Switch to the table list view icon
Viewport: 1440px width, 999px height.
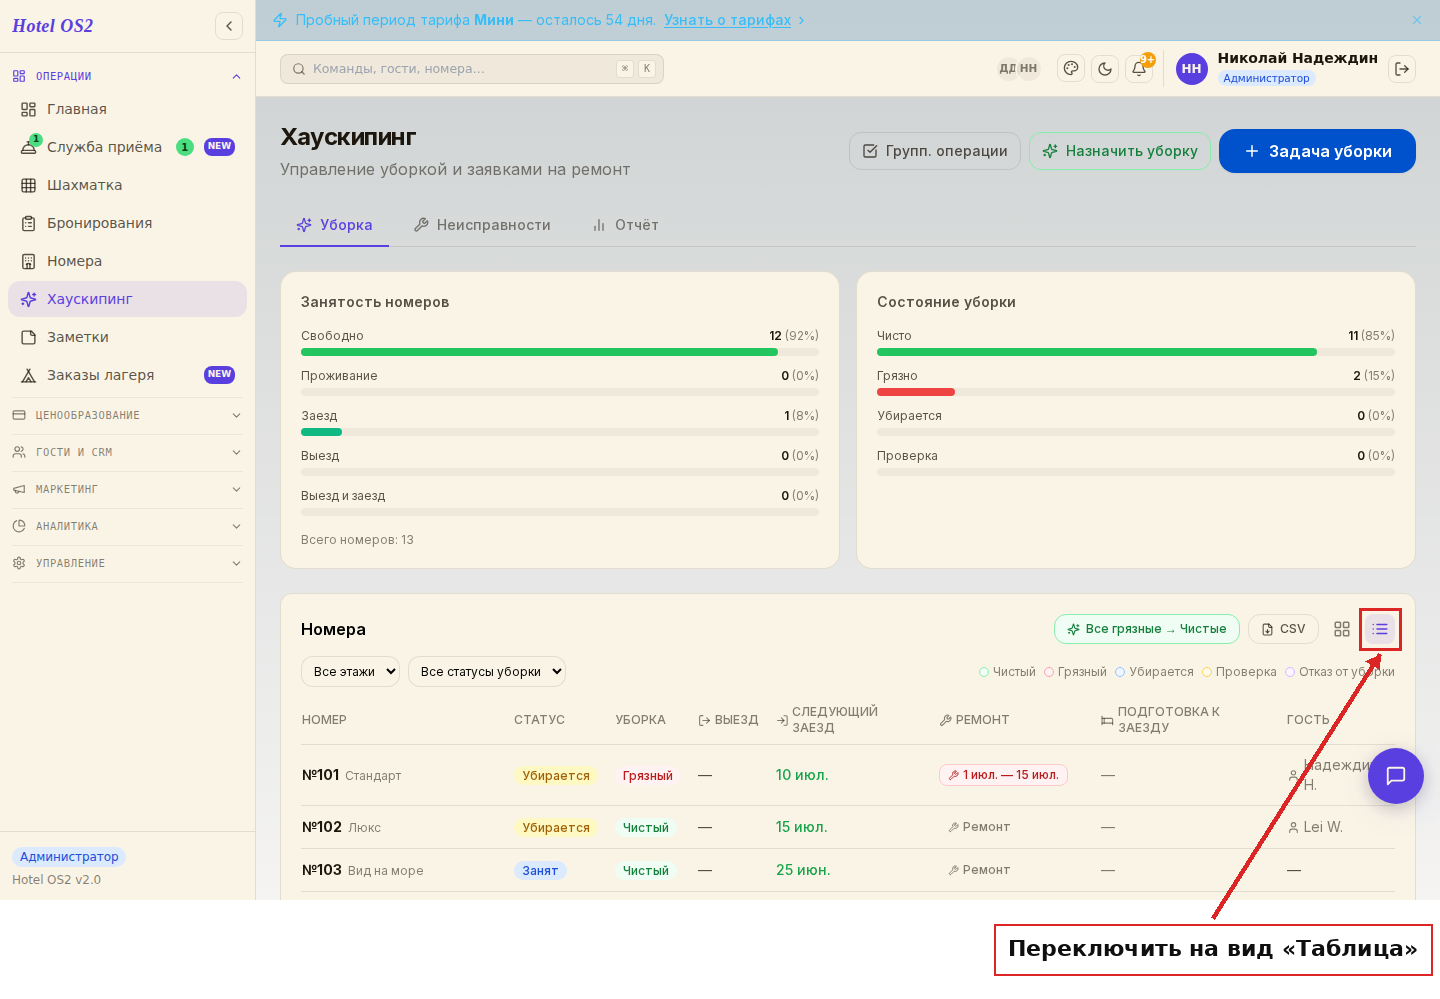[x=1380, y=629]
